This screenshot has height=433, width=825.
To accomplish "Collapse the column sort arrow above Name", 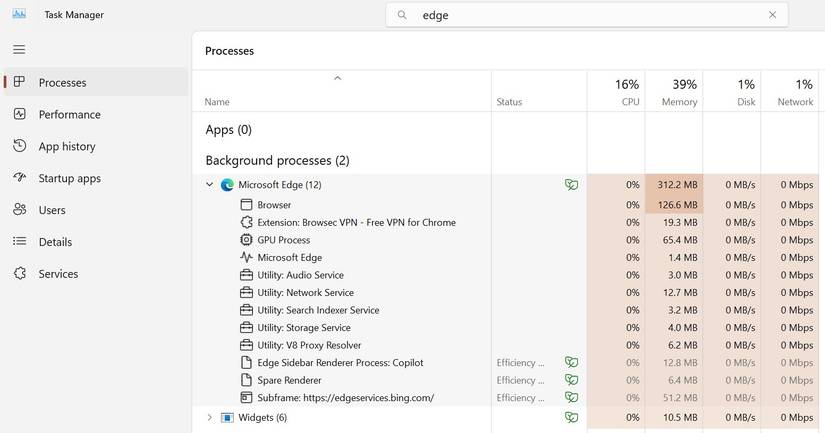I will point(337,78).
